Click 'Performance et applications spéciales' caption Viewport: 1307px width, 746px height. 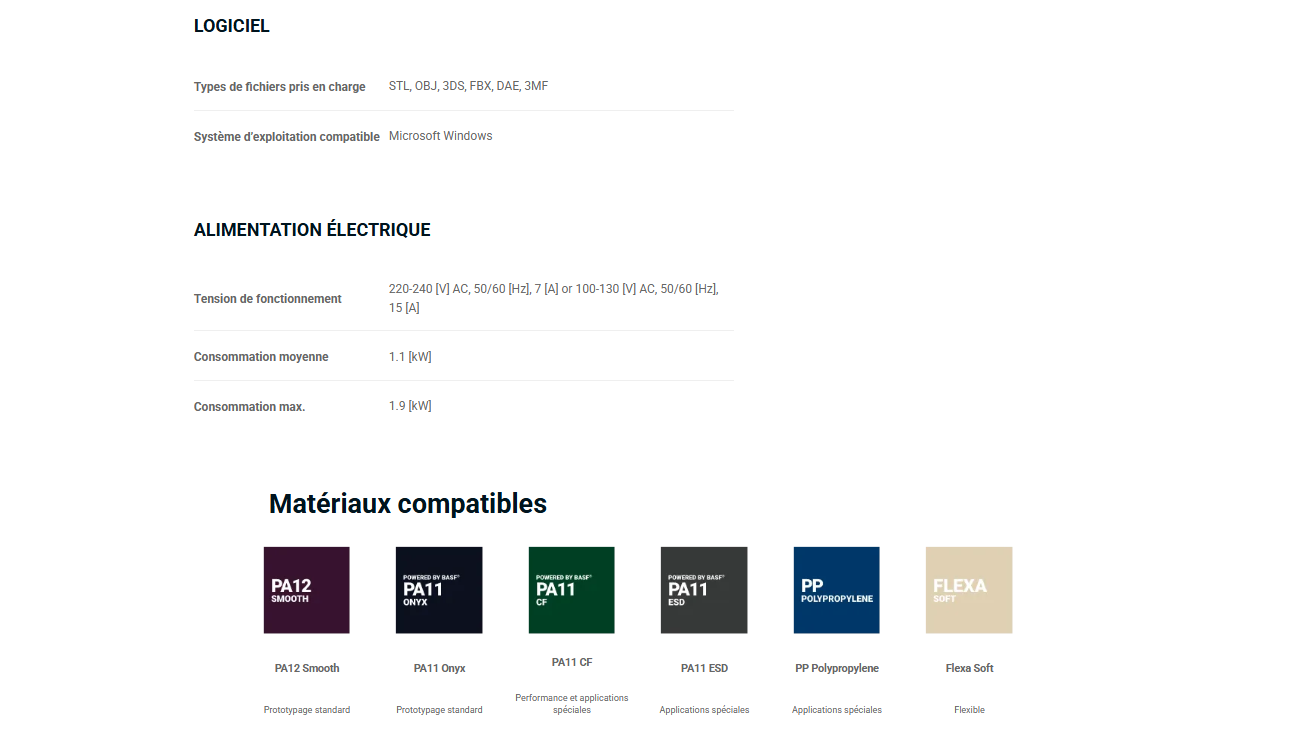point(572,704)
